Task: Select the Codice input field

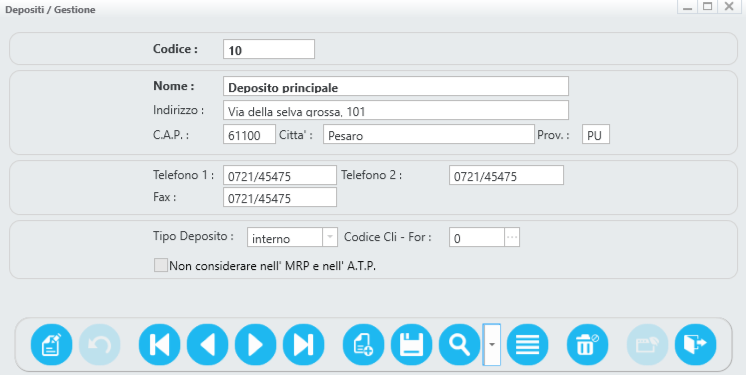Action: coord(269,49)
